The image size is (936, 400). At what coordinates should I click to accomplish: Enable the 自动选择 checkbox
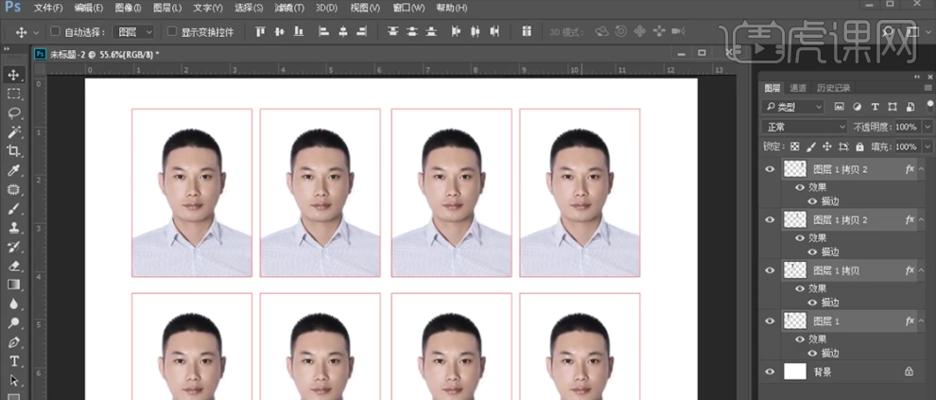coord(55,31)
